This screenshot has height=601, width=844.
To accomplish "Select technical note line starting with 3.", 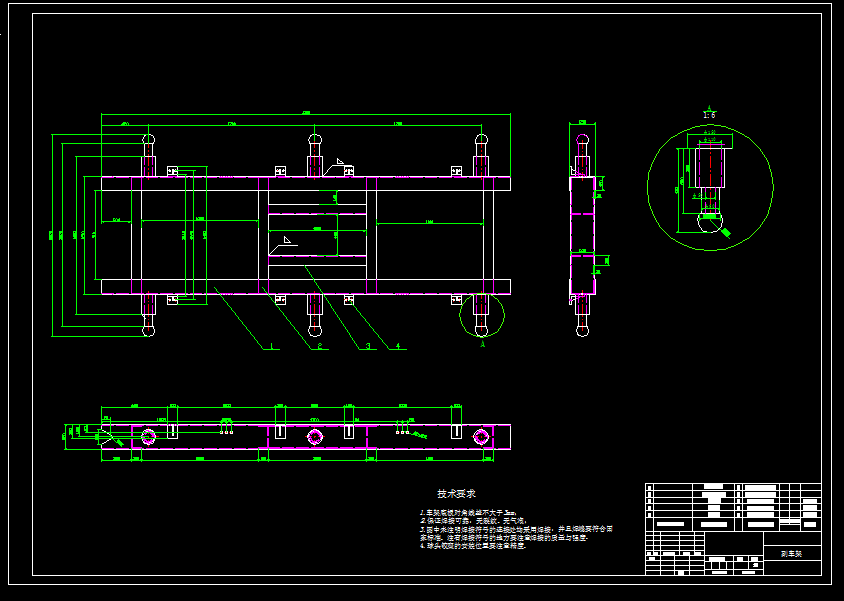I will pyautogui.click(x=516, y=533).
